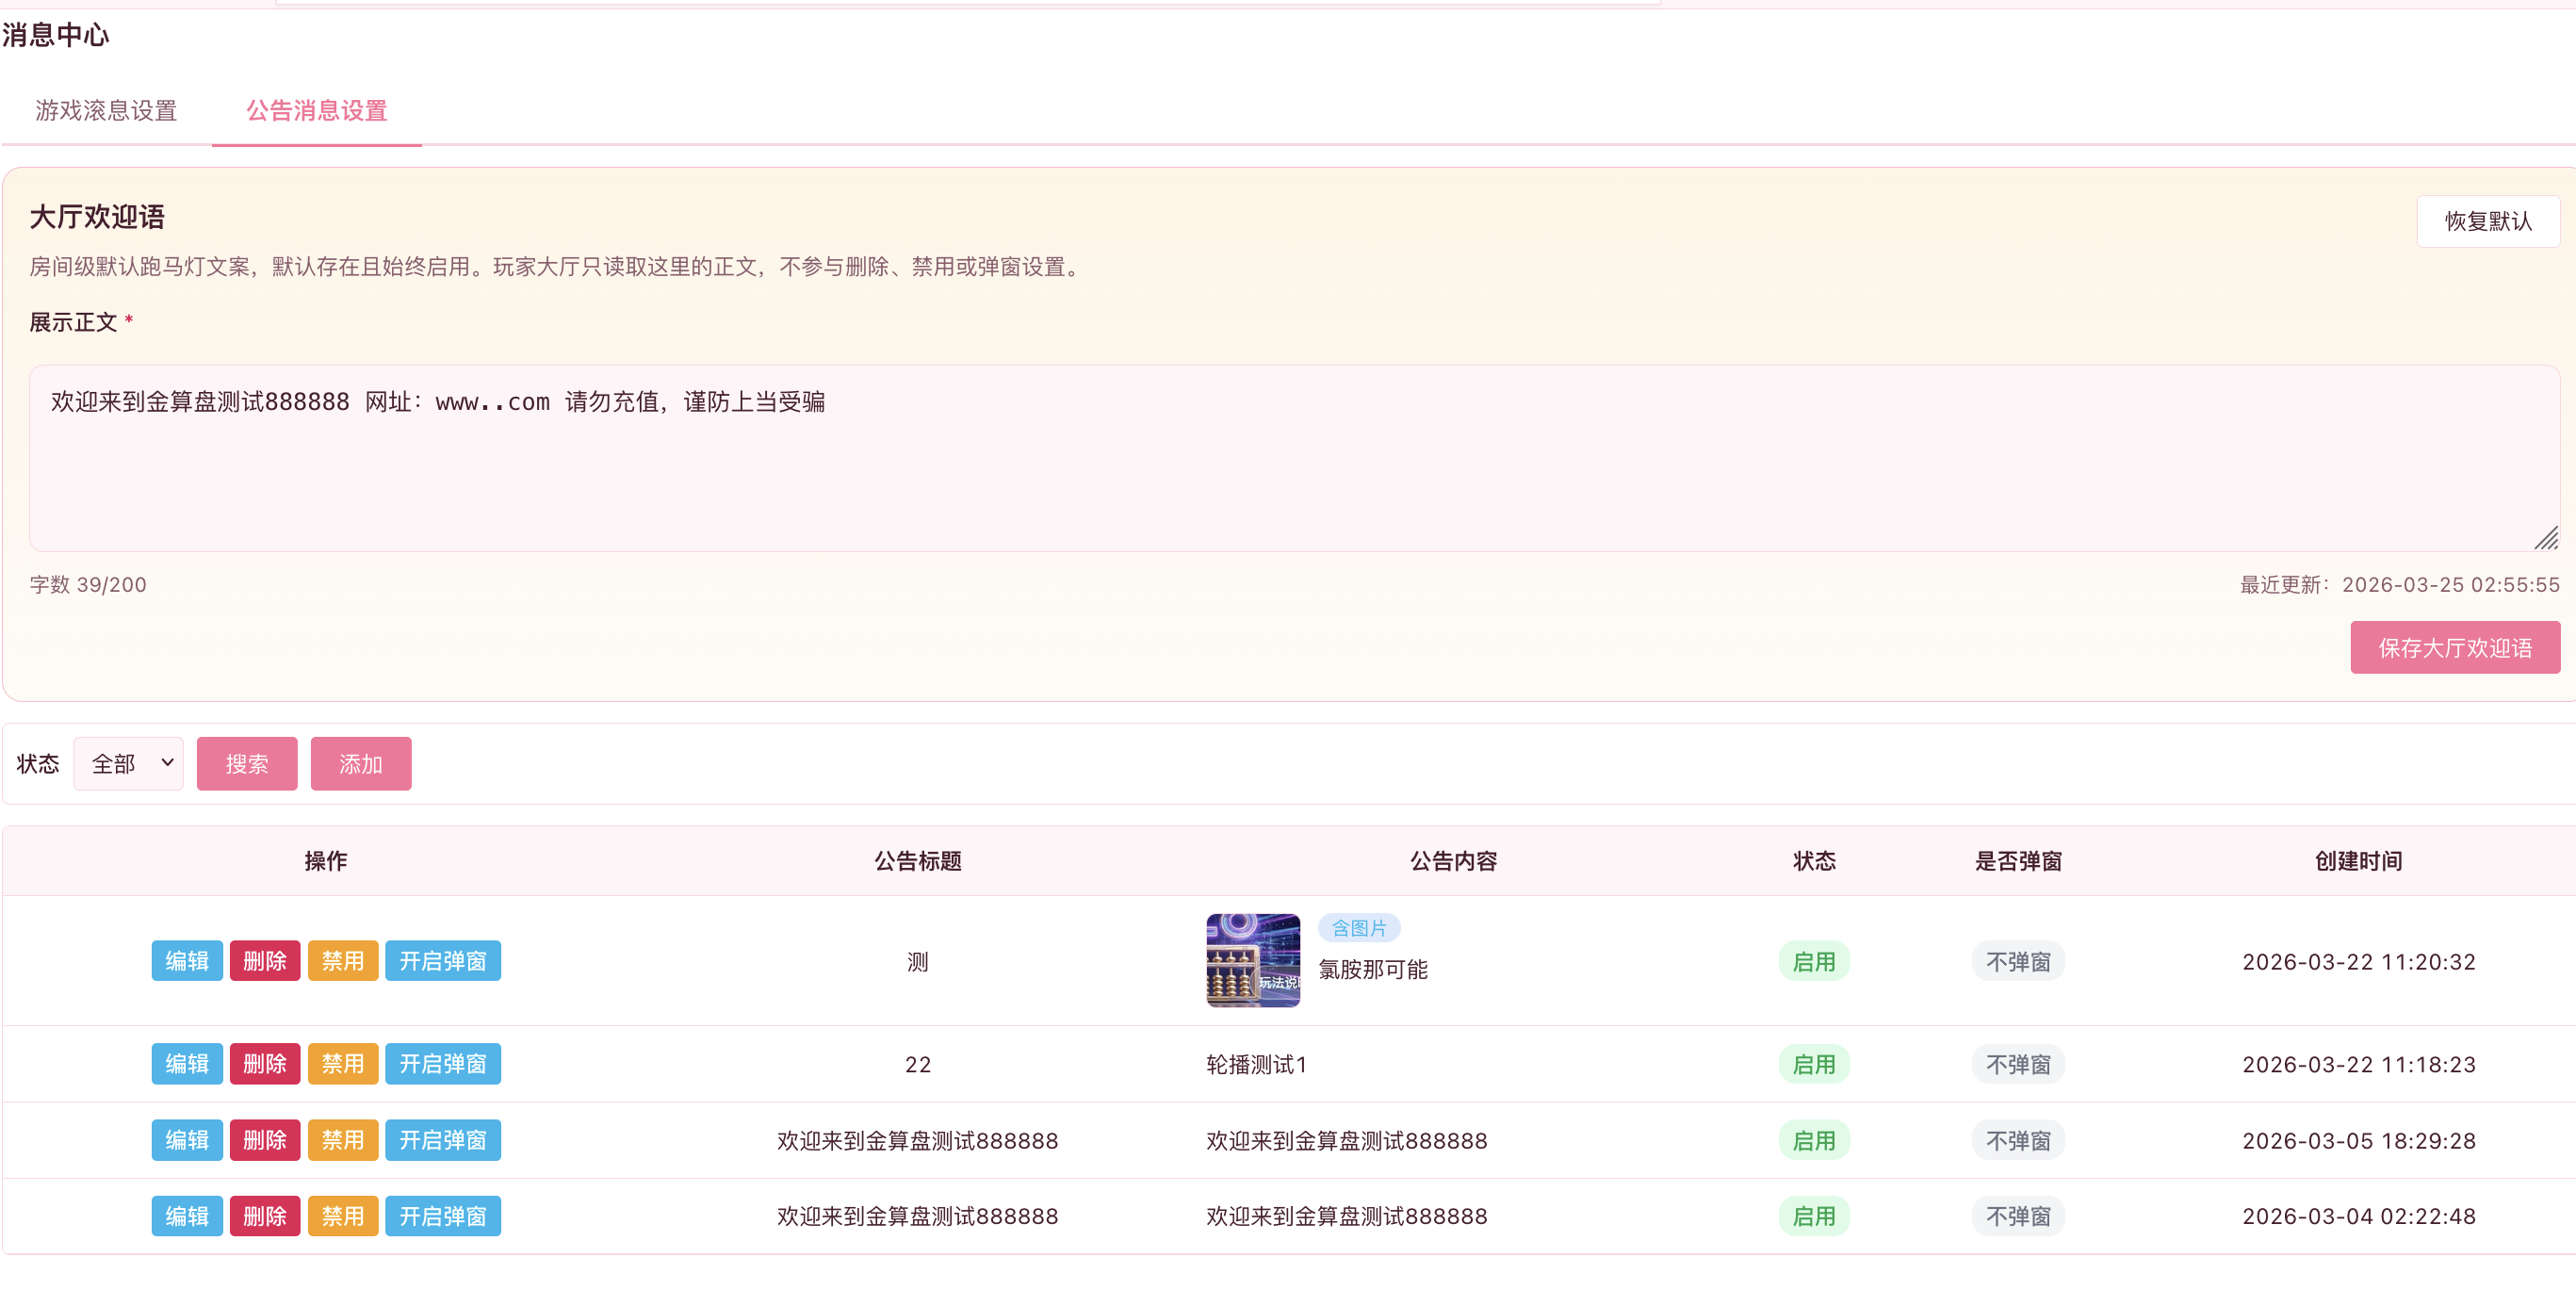Disable the announcement titled 22
Screen dimensions: 2576x1306
(x=343, y=1064)
